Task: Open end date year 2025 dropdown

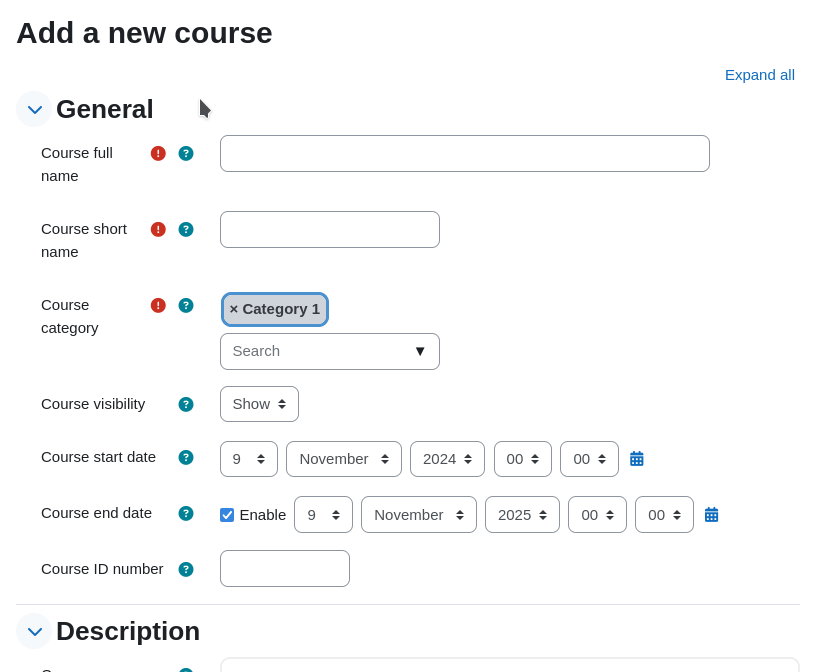Action: (x=522, y=515)
